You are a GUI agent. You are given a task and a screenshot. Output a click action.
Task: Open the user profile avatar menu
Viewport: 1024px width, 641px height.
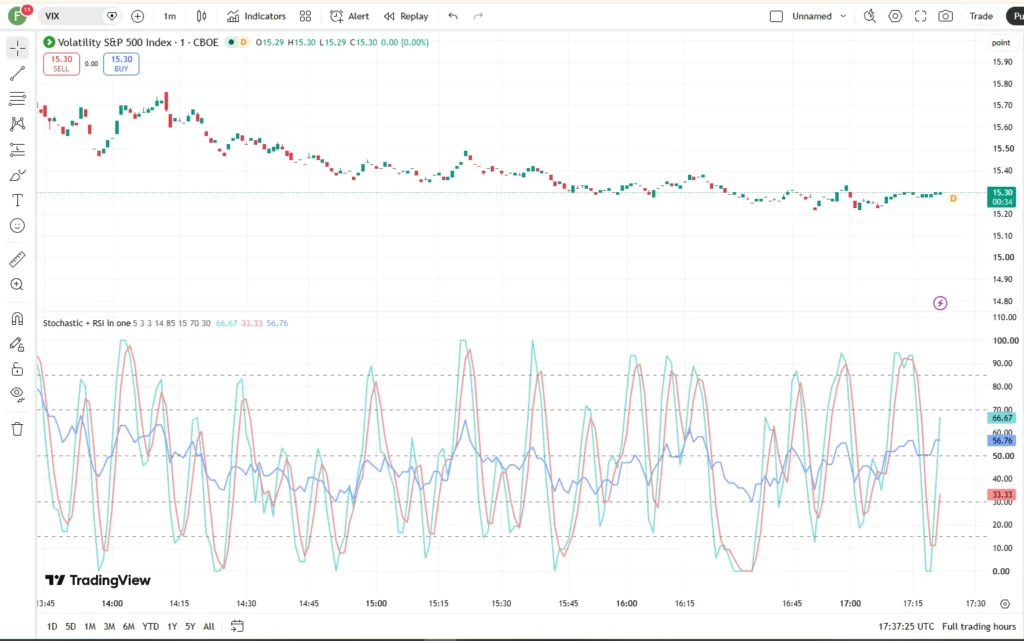[x=18, y=16]
